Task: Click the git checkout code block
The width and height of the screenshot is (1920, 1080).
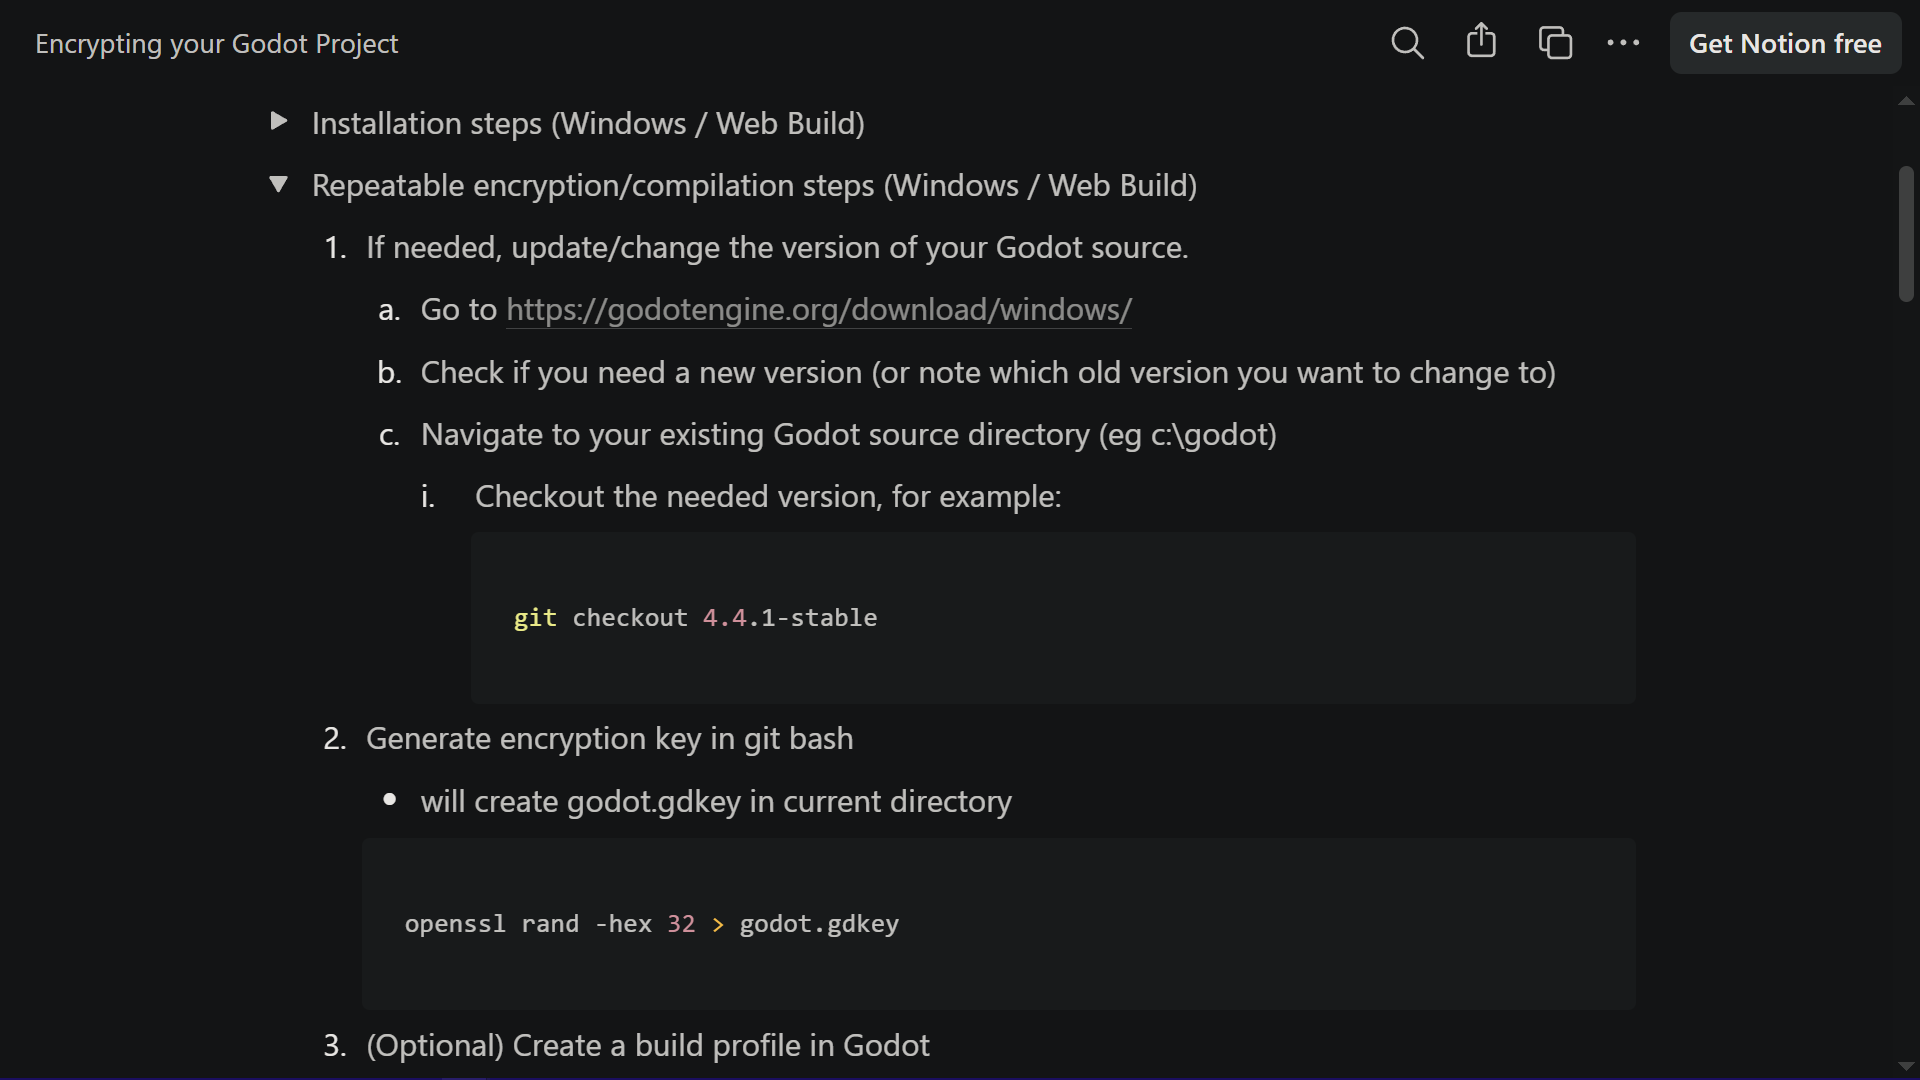Action: coord(1053,618)
